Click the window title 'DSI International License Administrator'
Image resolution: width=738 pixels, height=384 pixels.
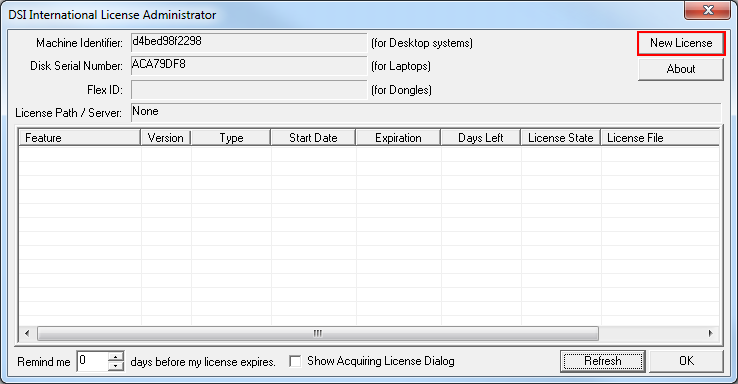coord(112,15)
